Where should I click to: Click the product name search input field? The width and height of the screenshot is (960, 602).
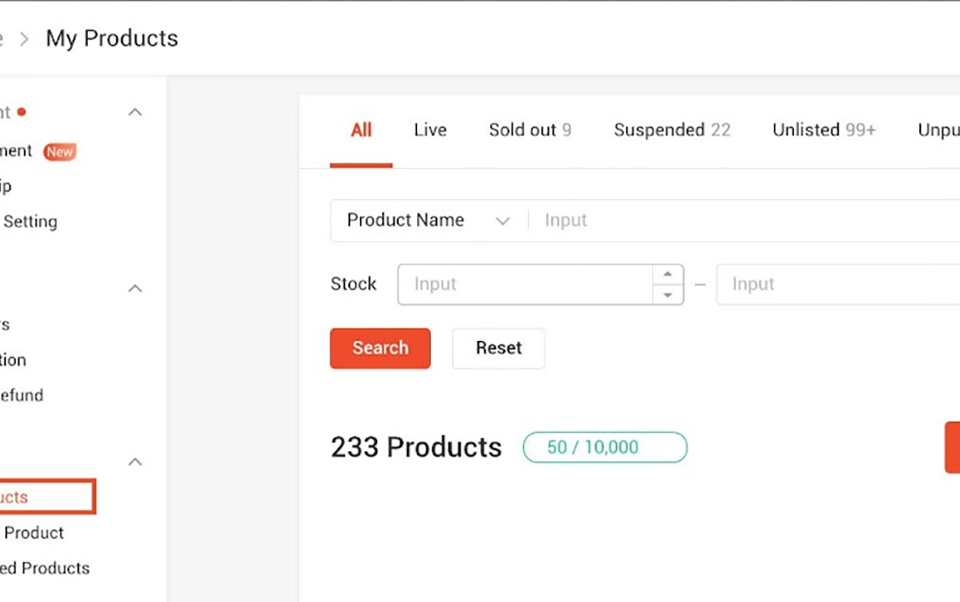700,220
